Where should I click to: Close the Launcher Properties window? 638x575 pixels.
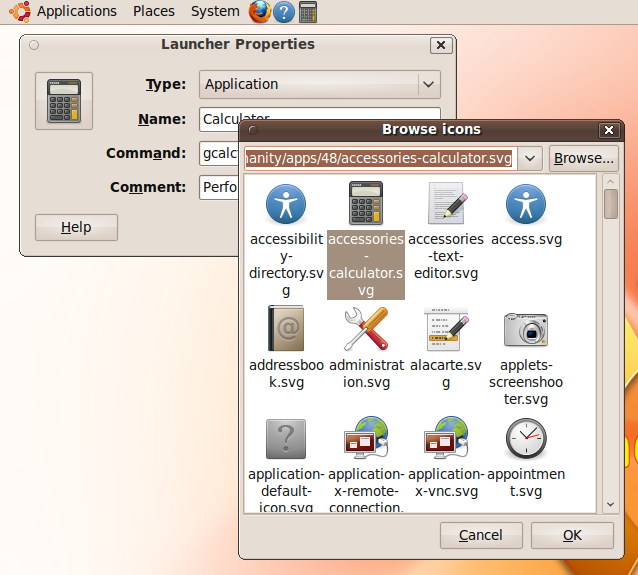[x=441, y=45]
